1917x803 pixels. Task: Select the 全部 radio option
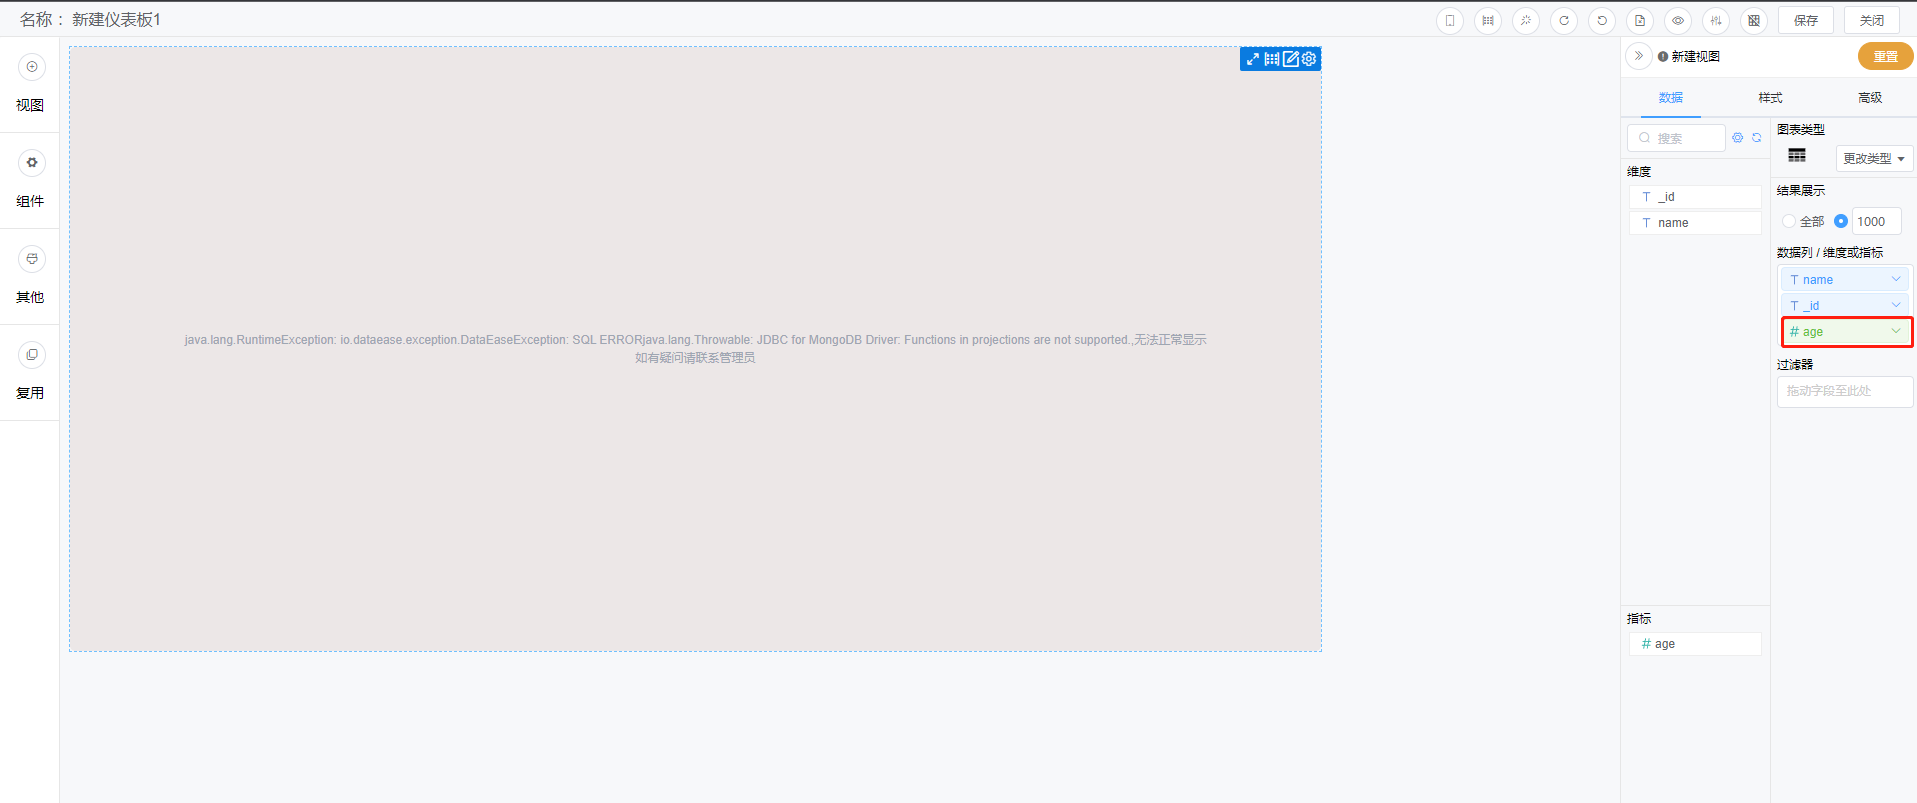[1789, 222]
